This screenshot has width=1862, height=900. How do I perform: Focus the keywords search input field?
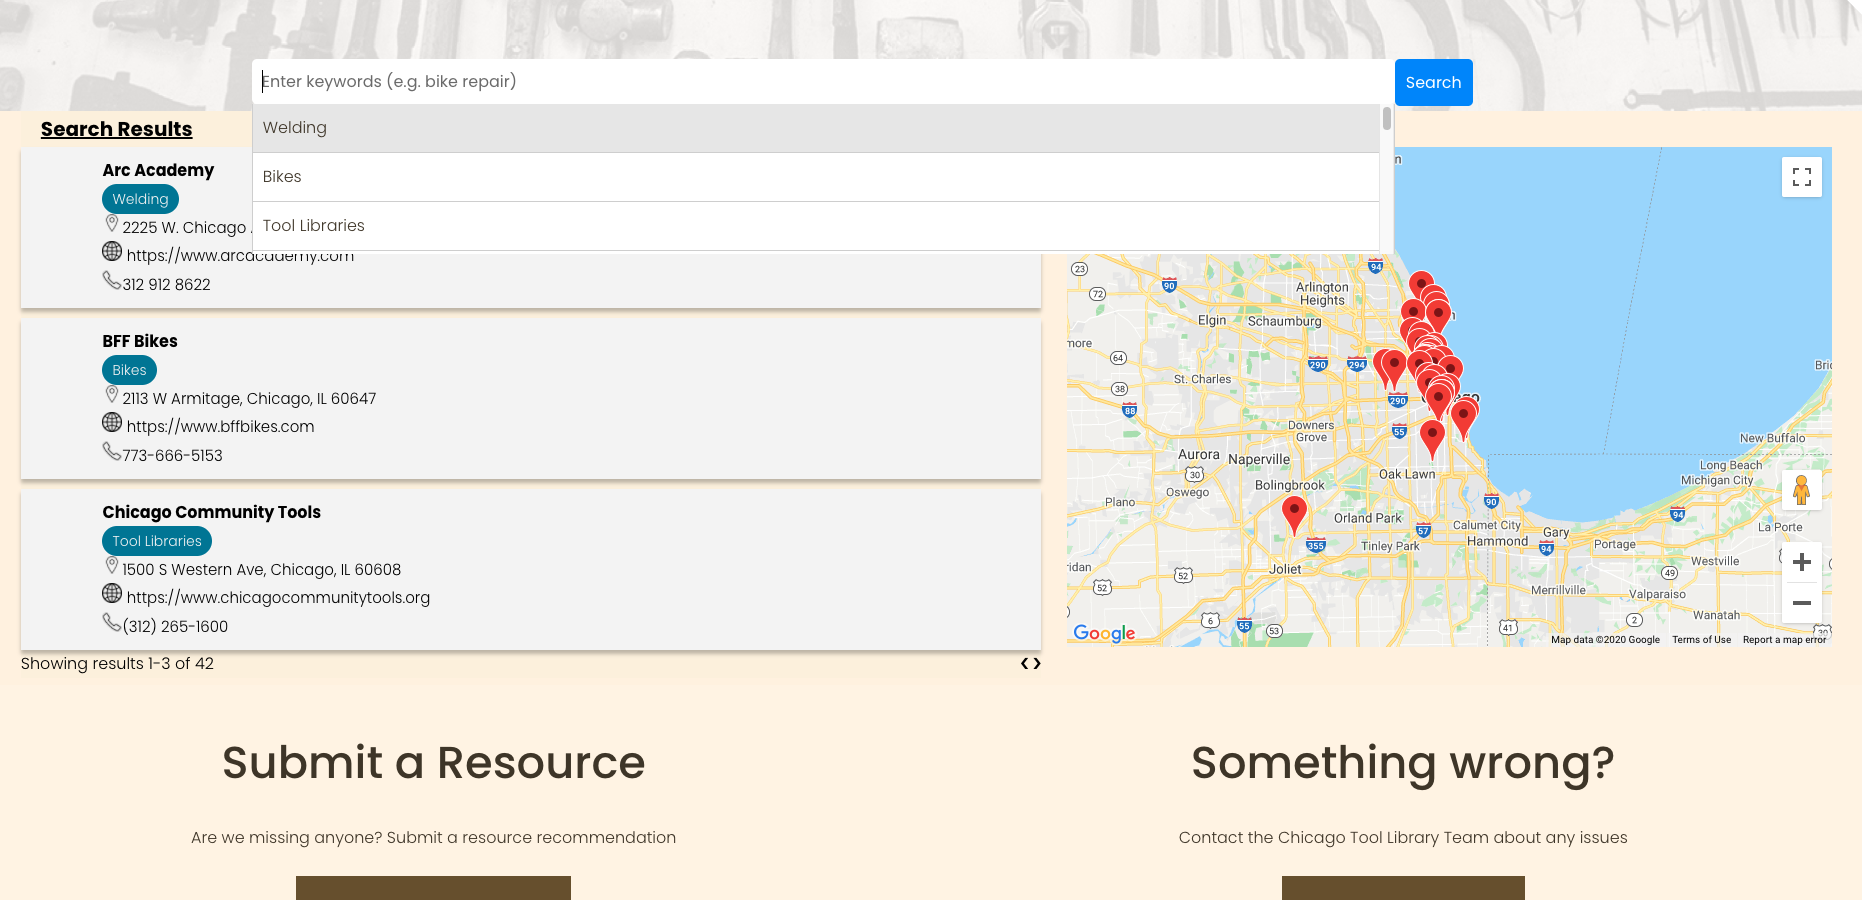823,81
